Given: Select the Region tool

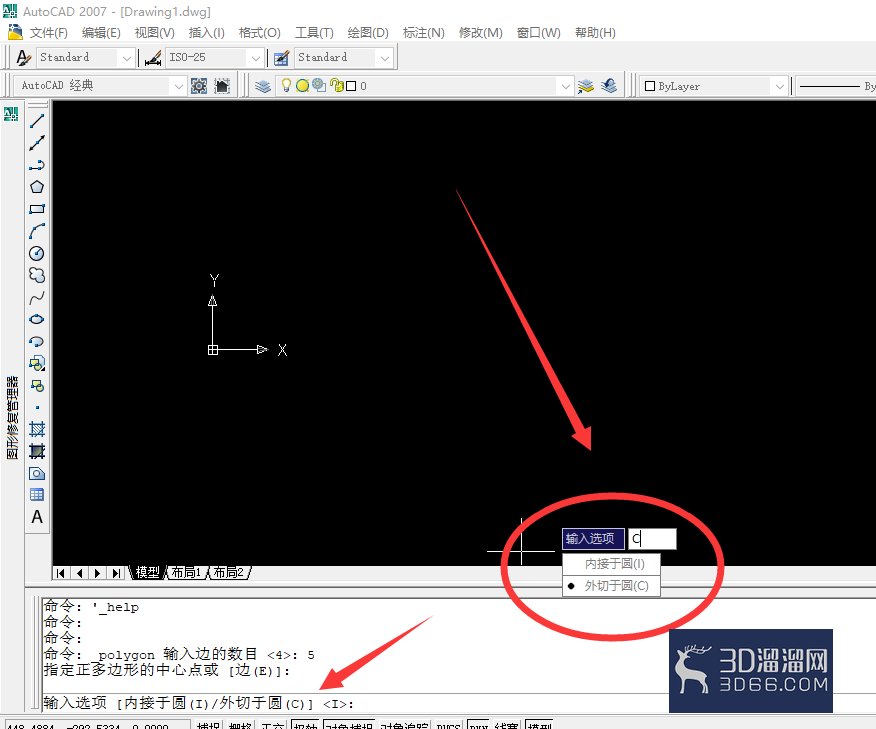Looking at the screenshot, I should (x=37, y=473).
